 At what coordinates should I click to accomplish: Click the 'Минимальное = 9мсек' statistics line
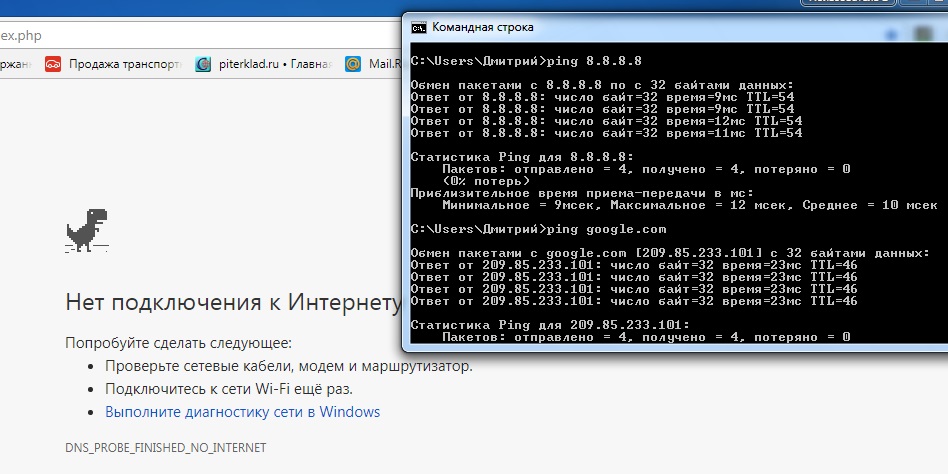[x=690, y=206]
